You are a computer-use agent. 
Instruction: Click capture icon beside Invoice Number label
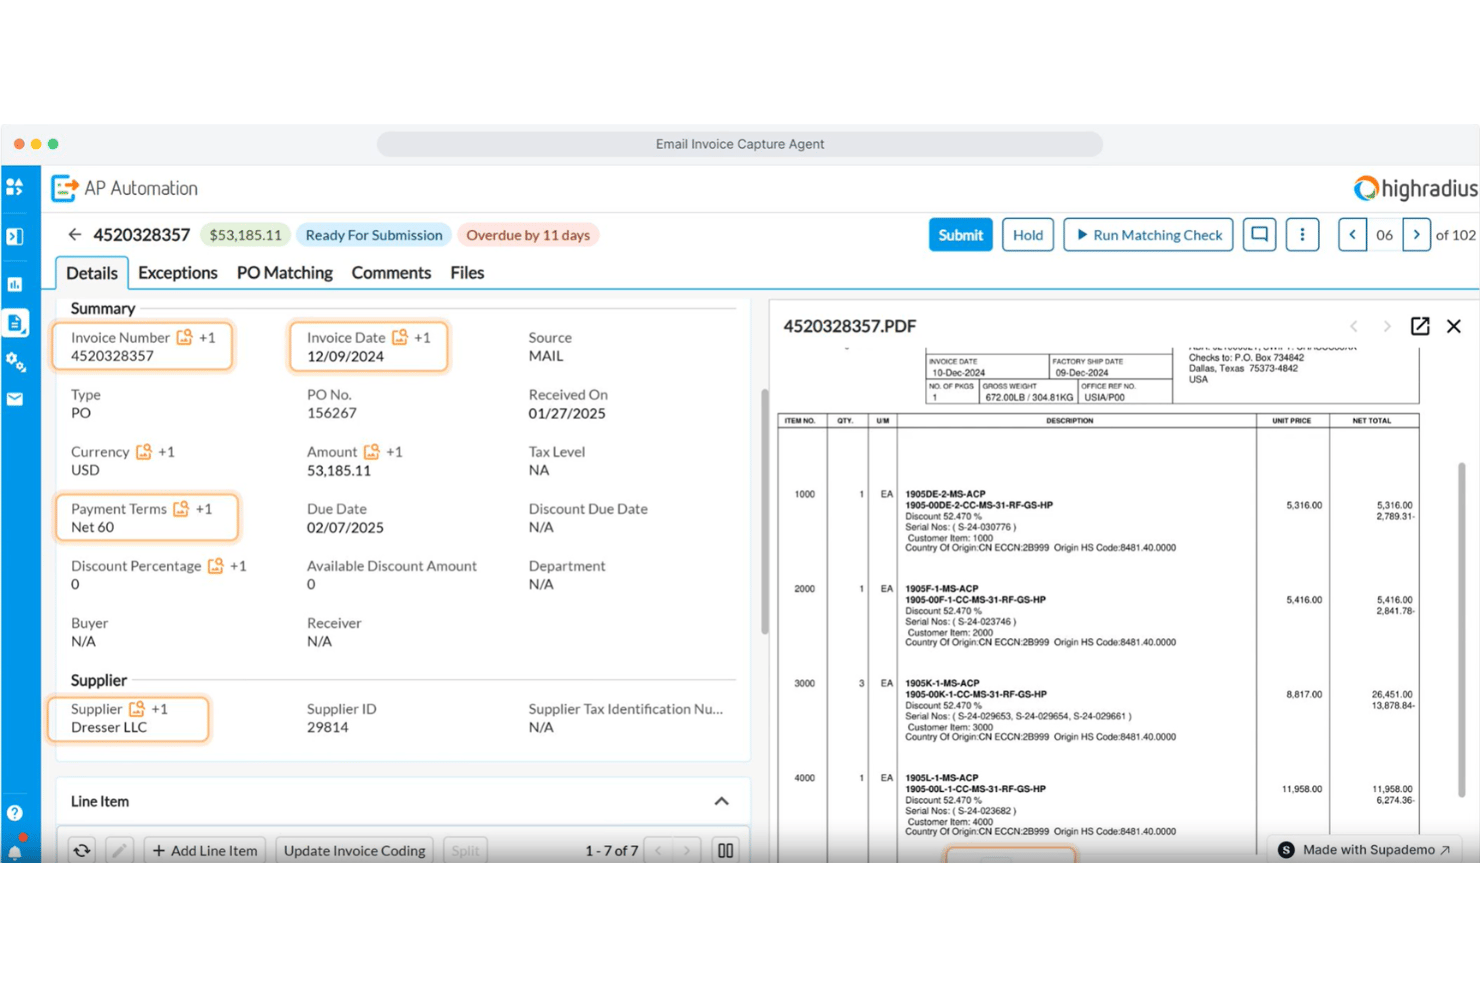point(184,338)
